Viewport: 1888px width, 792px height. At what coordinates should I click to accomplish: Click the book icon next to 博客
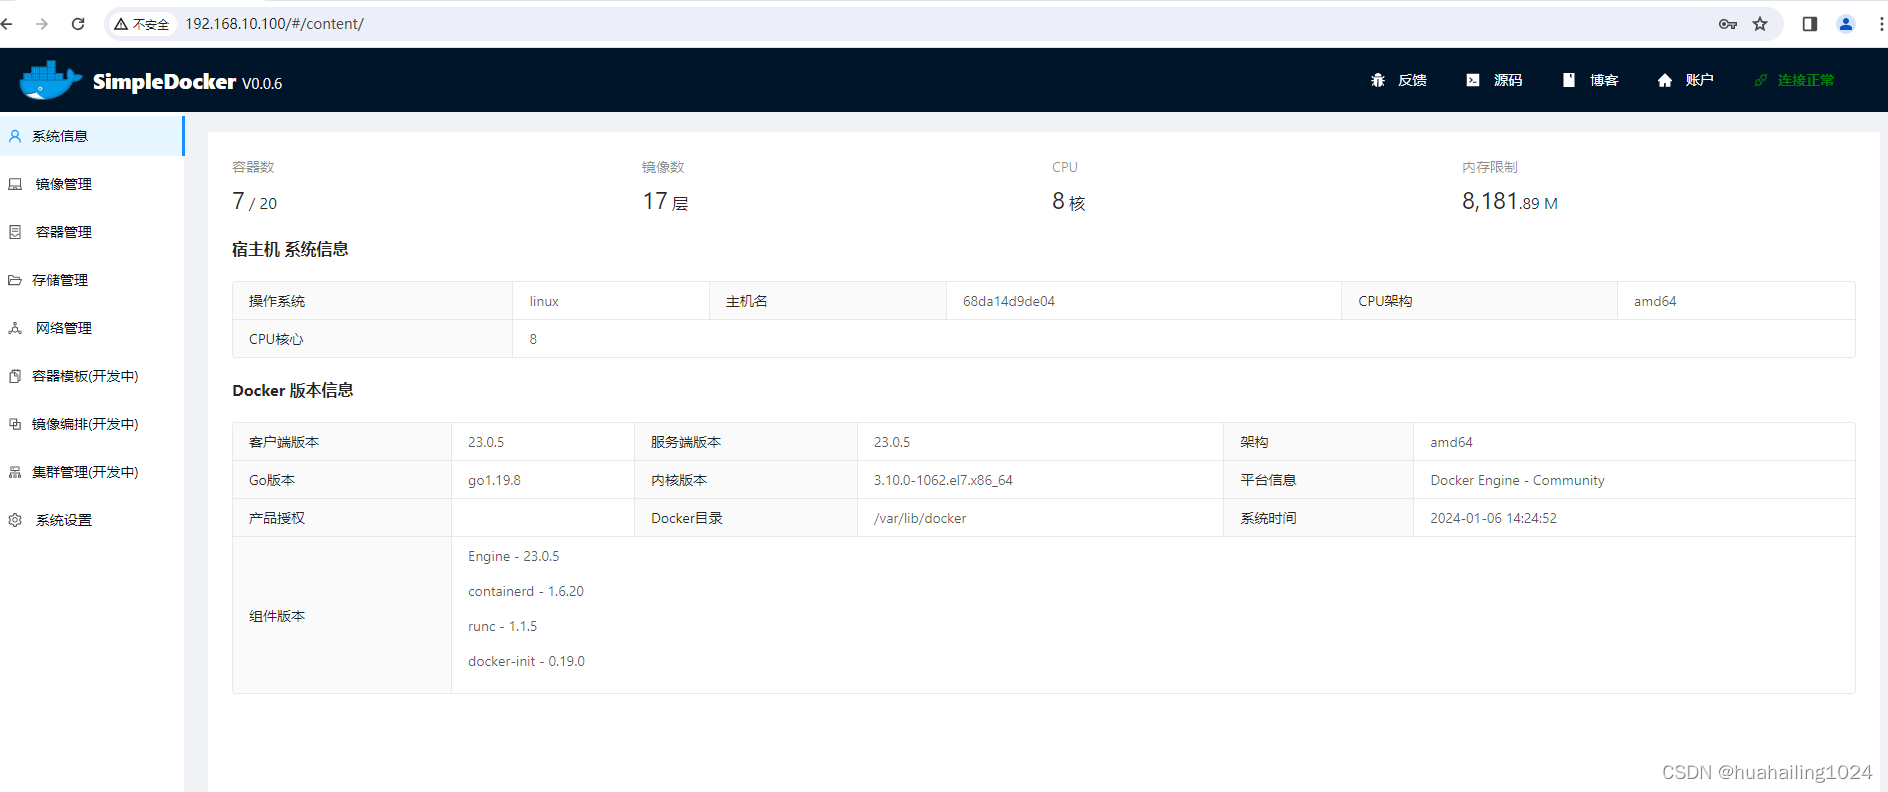click(1569, 80)
